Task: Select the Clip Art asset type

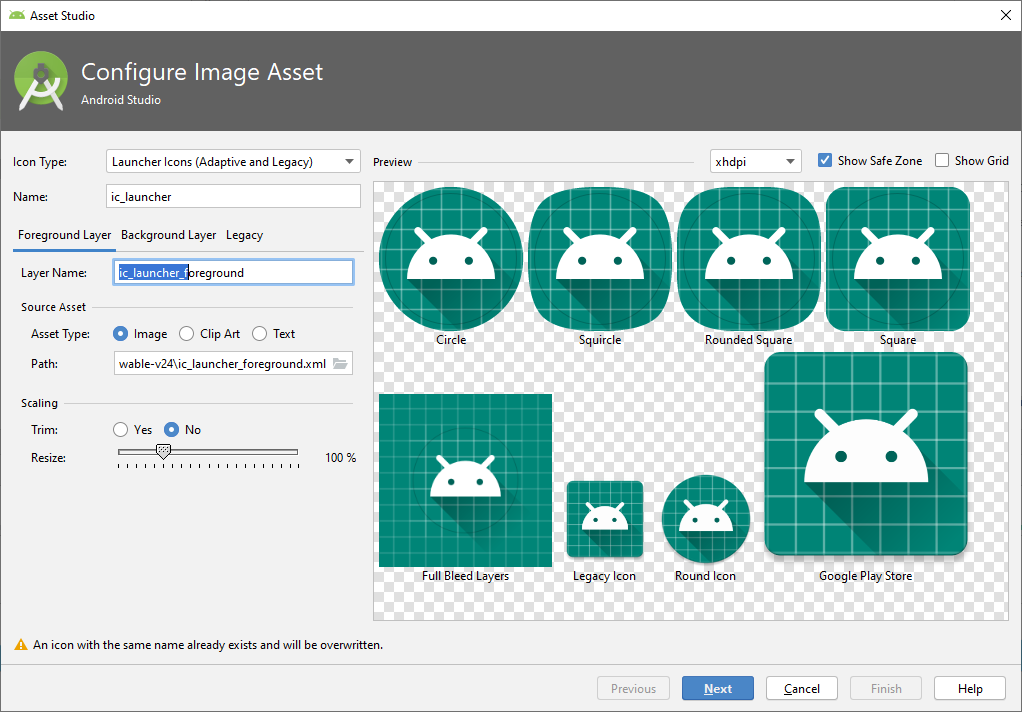Action: tap(186, 333)
